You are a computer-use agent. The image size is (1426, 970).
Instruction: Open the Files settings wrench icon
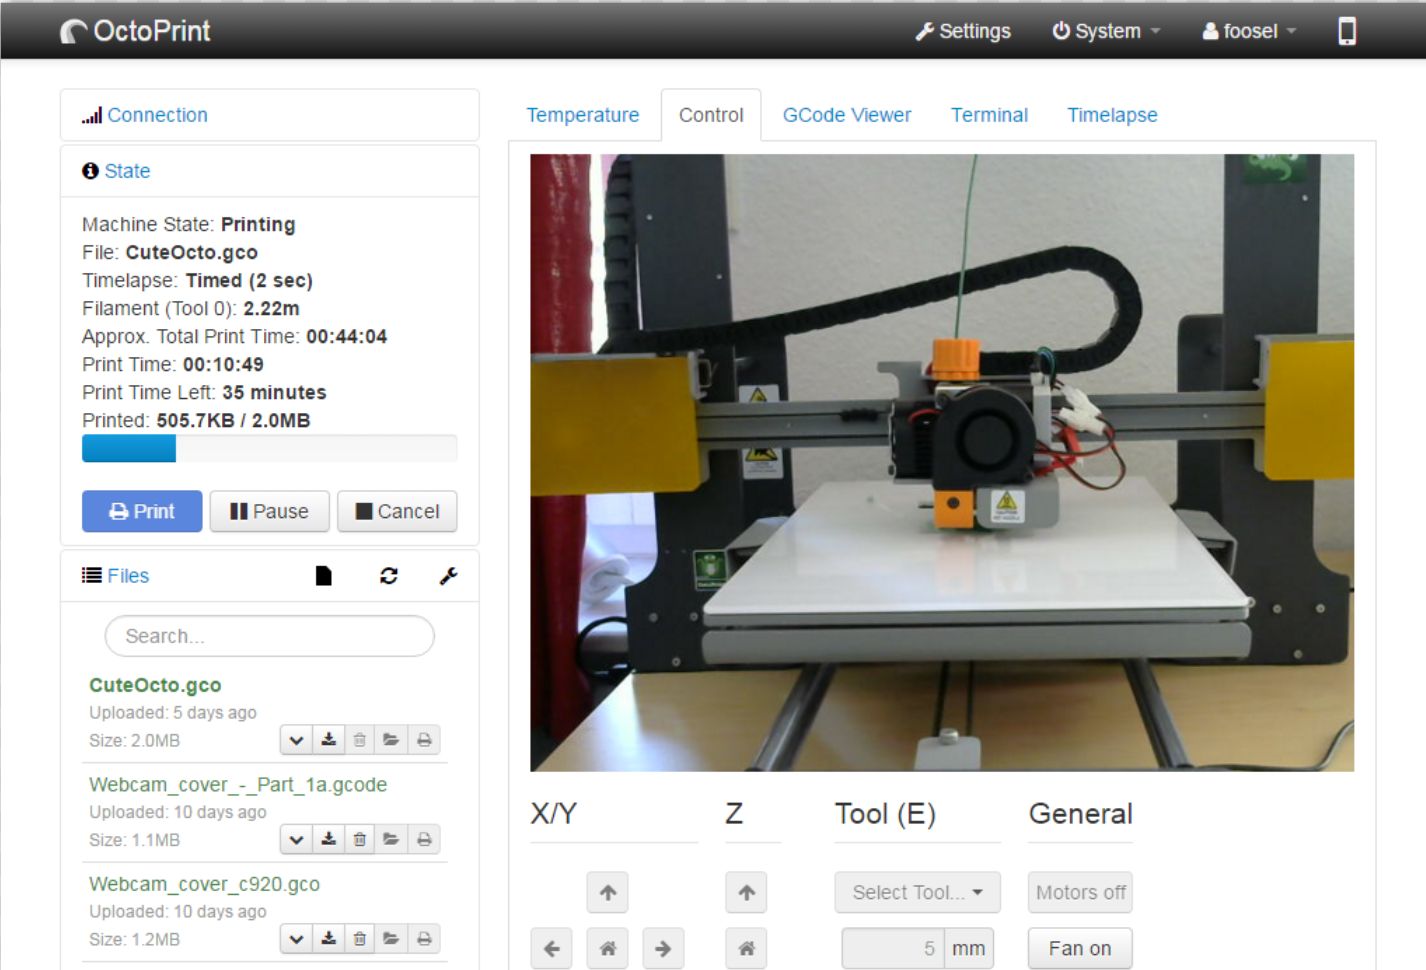click(449, 576)
